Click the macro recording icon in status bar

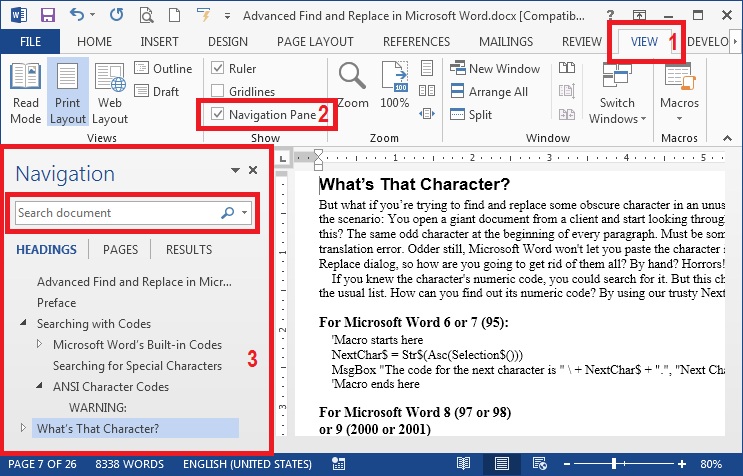338,464
